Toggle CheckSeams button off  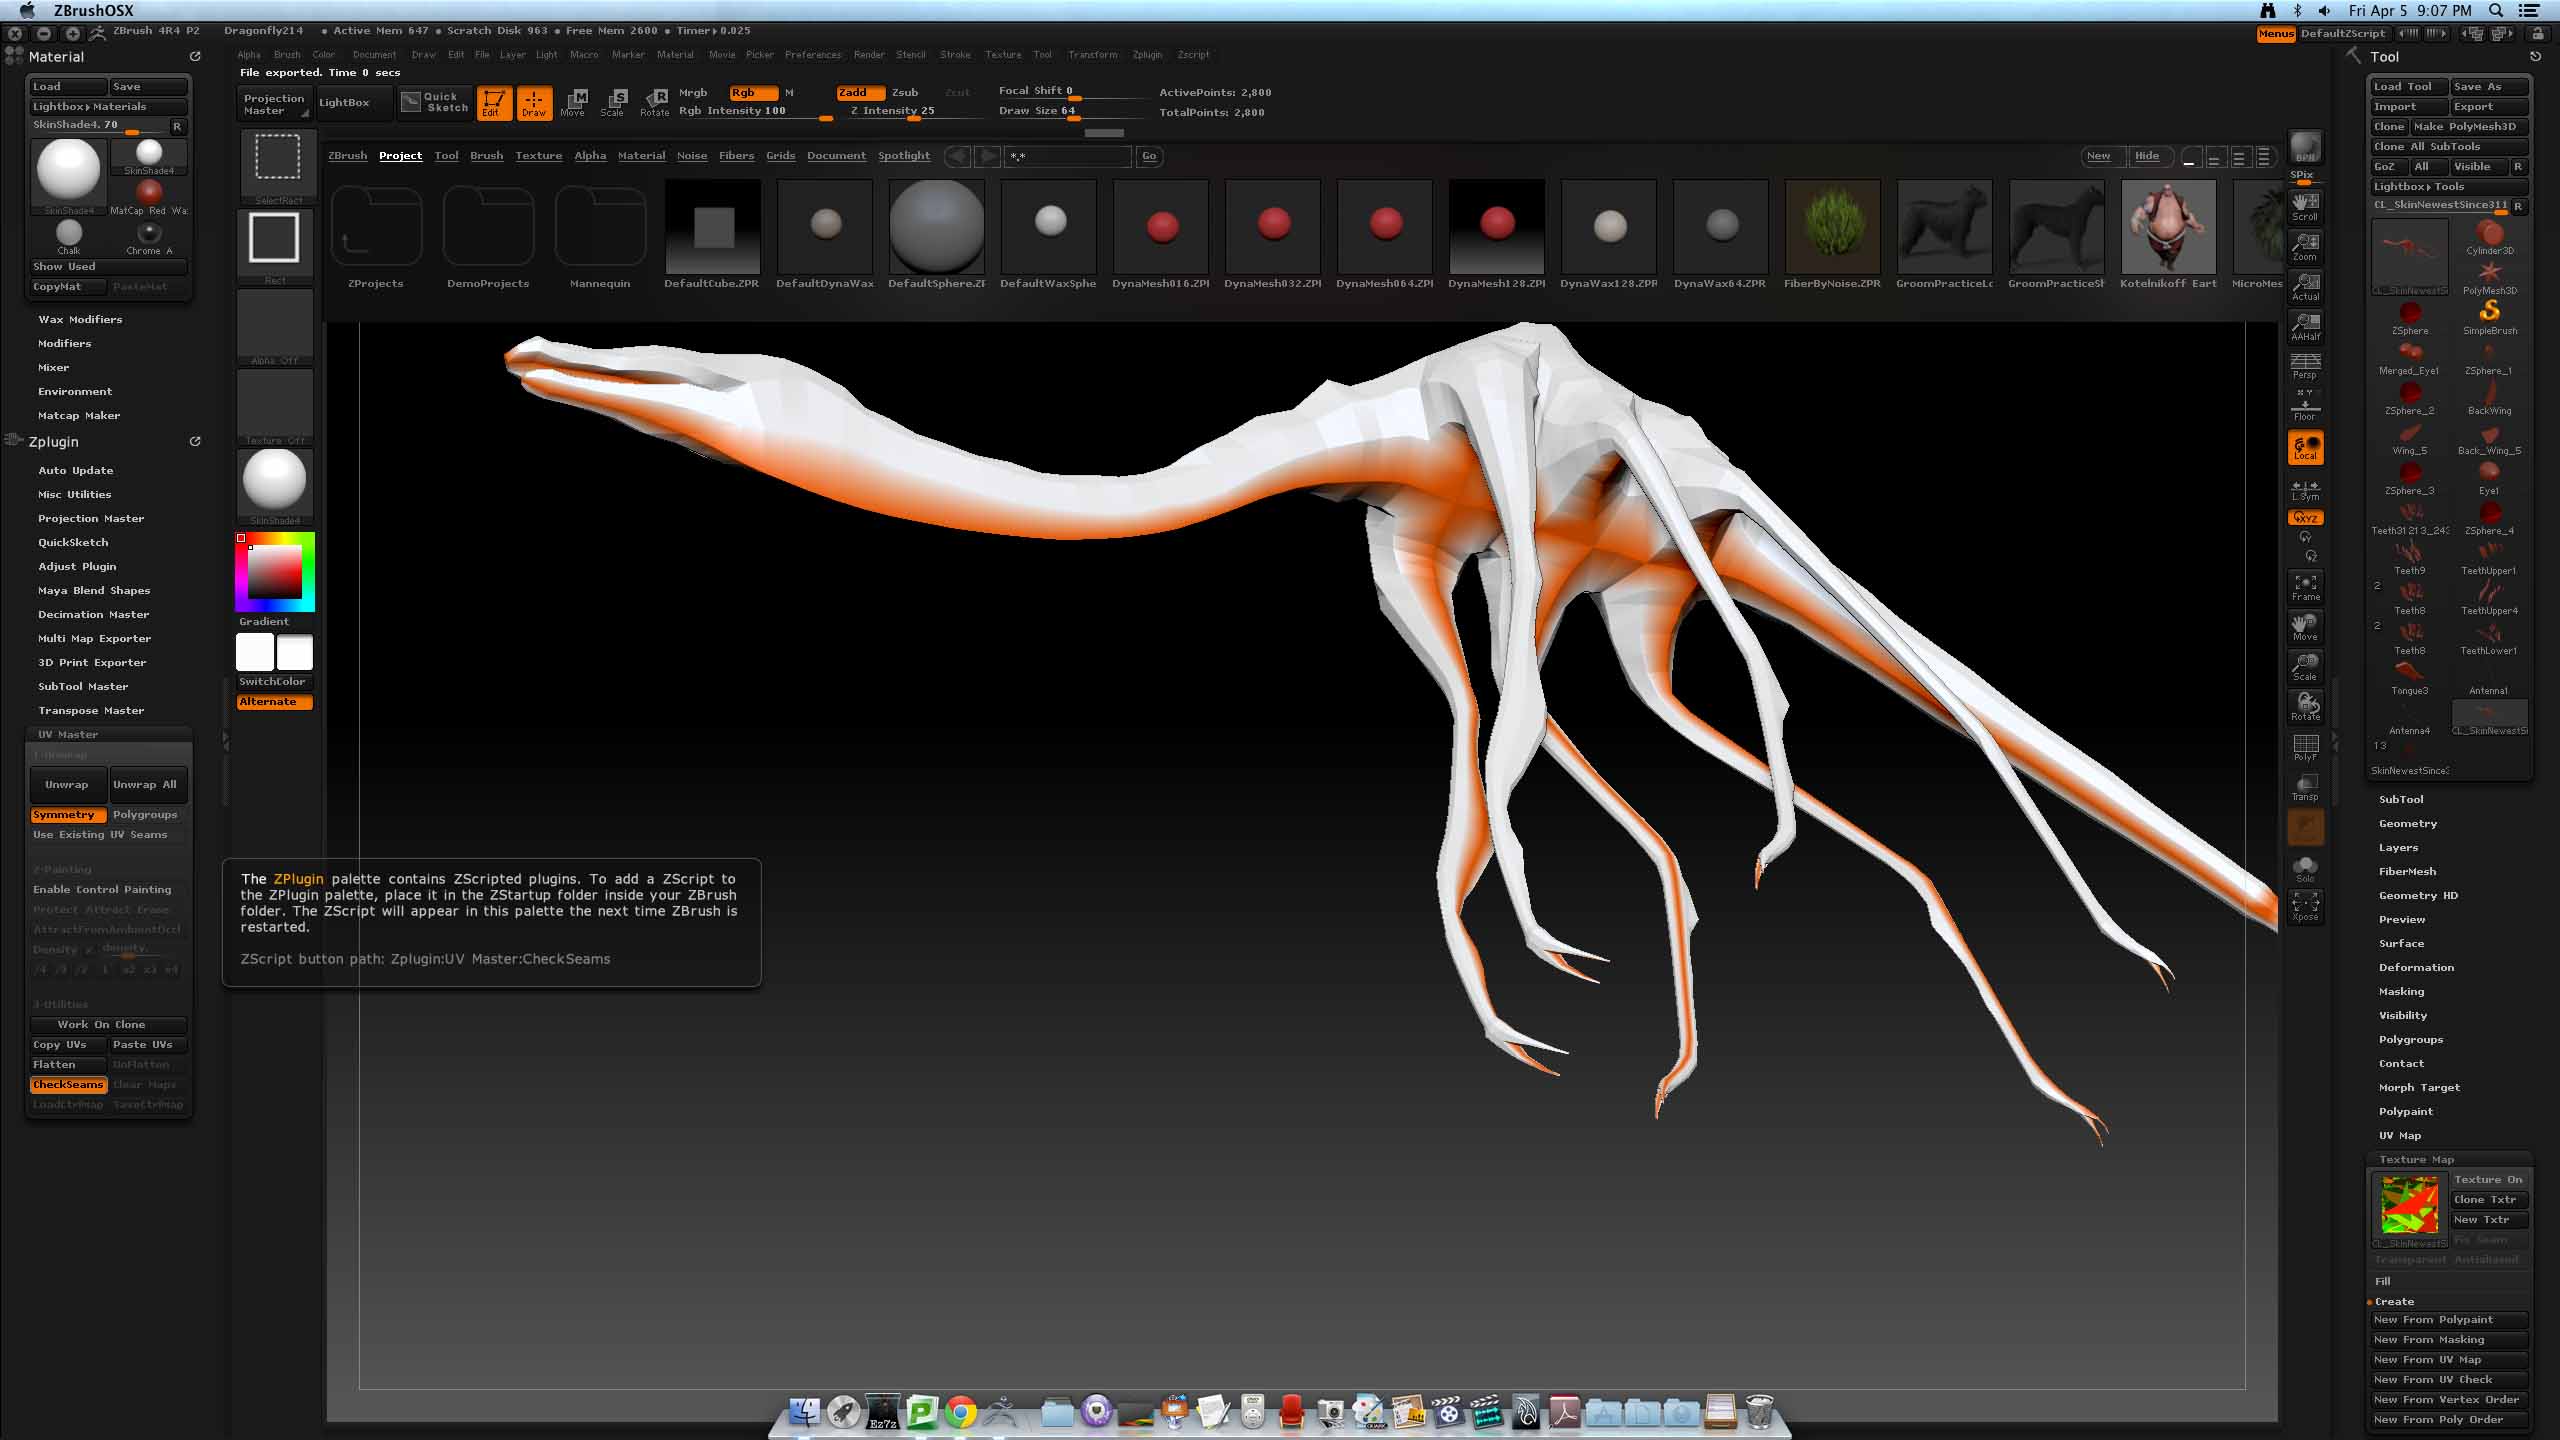pyautogui.click(x=68, y=1085)
